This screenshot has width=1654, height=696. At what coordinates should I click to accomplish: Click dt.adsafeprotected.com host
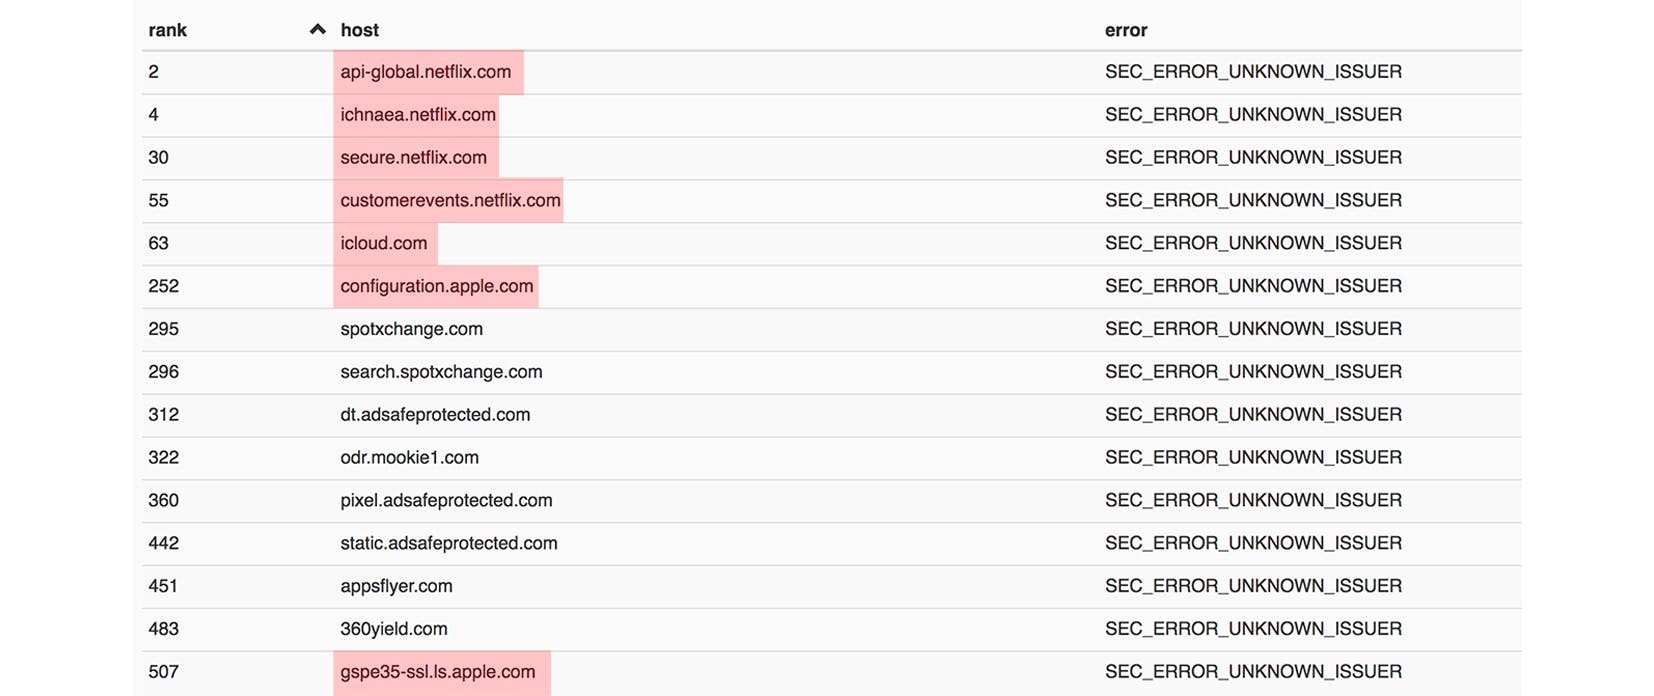click(435, 415)
